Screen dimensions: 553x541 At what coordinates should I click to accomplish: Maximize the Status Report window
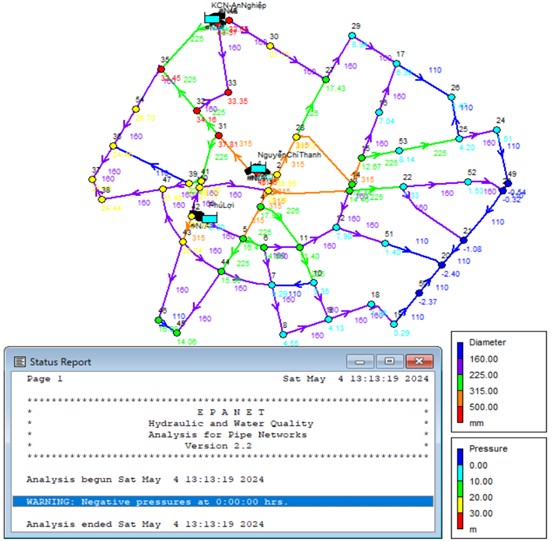click(389, 361)
